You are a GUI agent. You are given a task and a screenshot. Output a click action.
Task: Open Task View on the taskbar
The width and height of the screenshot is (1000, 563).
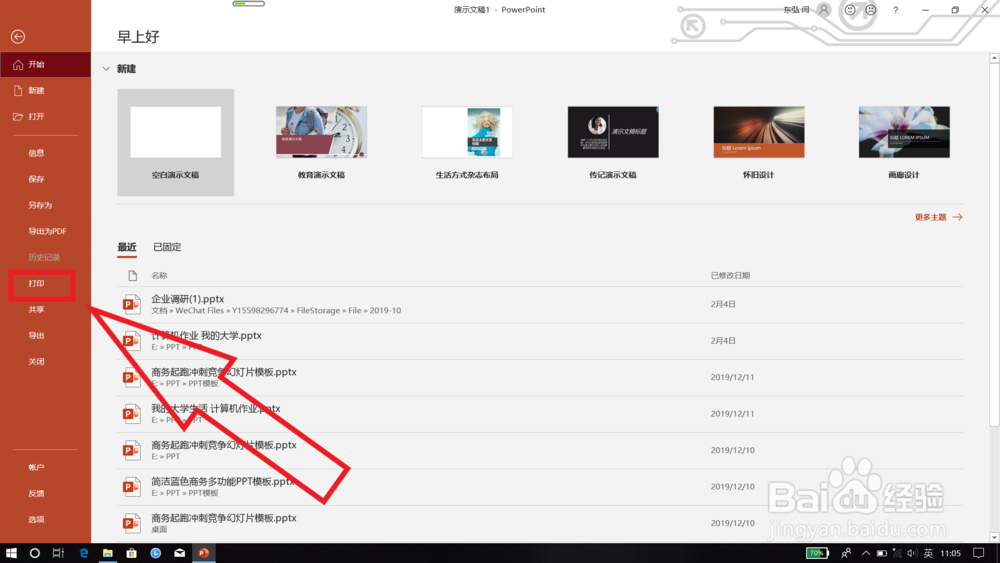coord(58,553)
